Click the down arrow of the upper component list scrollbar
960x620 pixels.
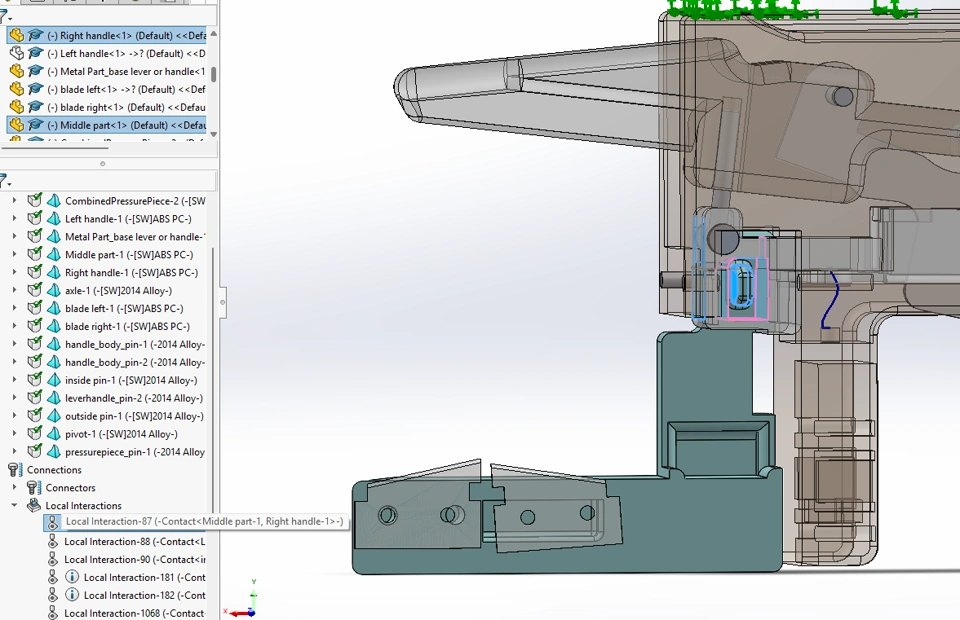213,134
